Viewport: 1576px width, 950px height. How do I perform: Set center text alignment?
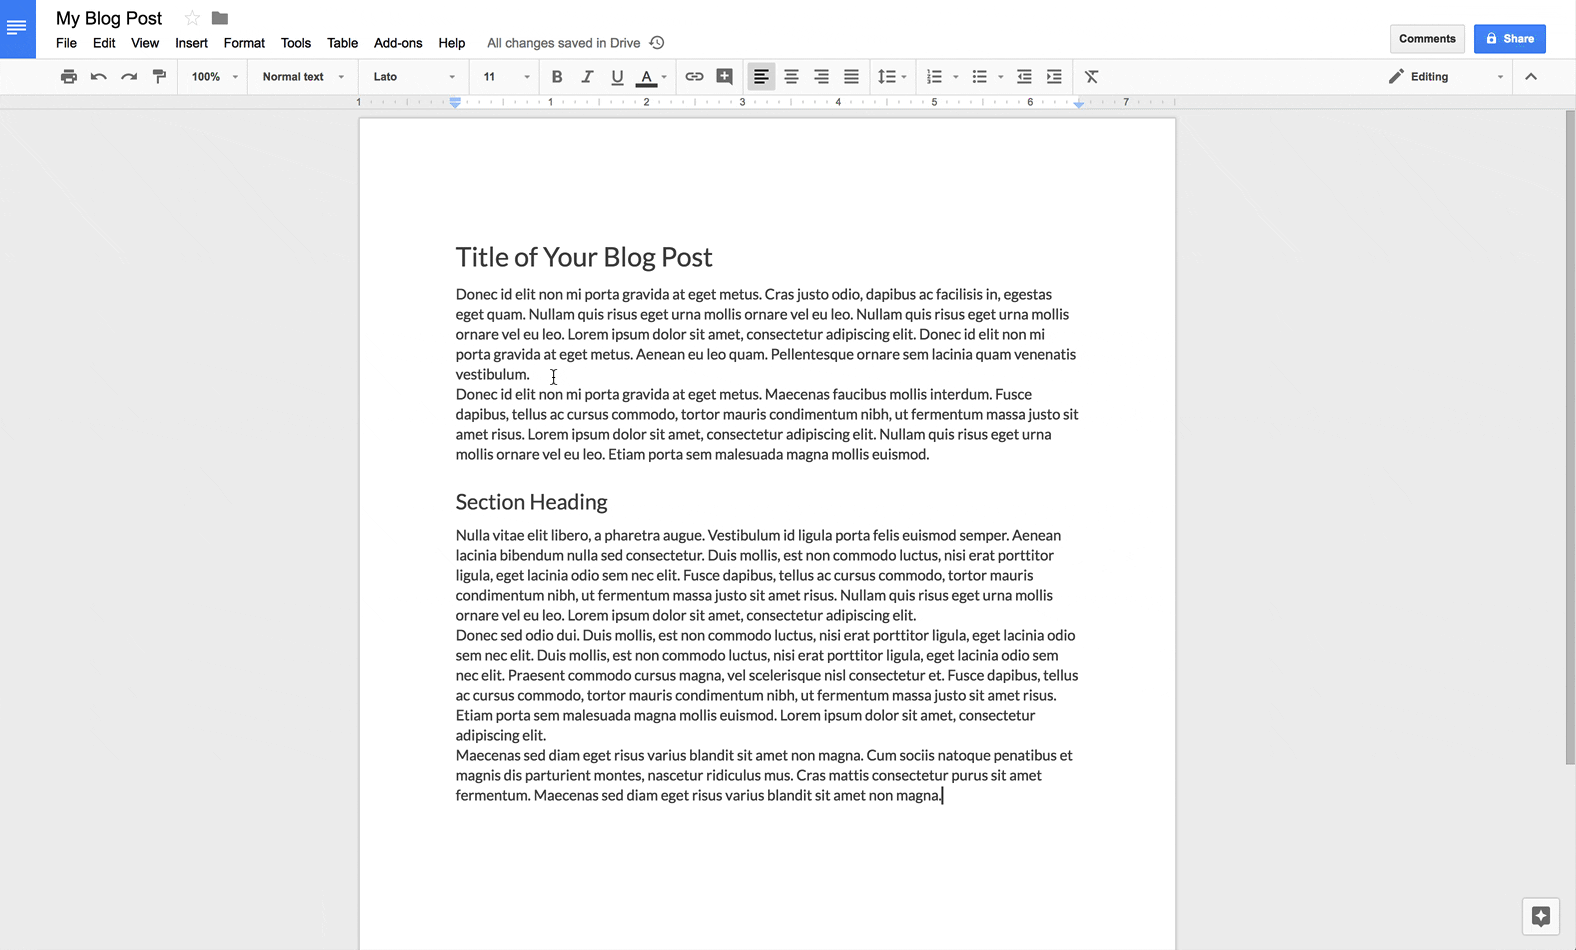pos(791,77)
